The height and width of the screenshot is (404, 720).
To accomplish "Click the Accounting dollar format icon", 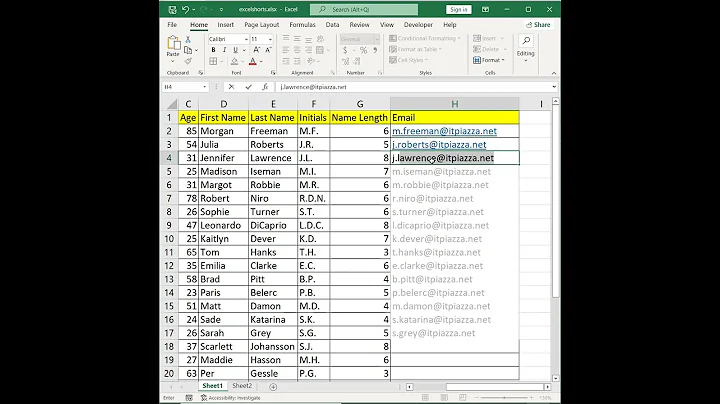I will pos(345,50).
